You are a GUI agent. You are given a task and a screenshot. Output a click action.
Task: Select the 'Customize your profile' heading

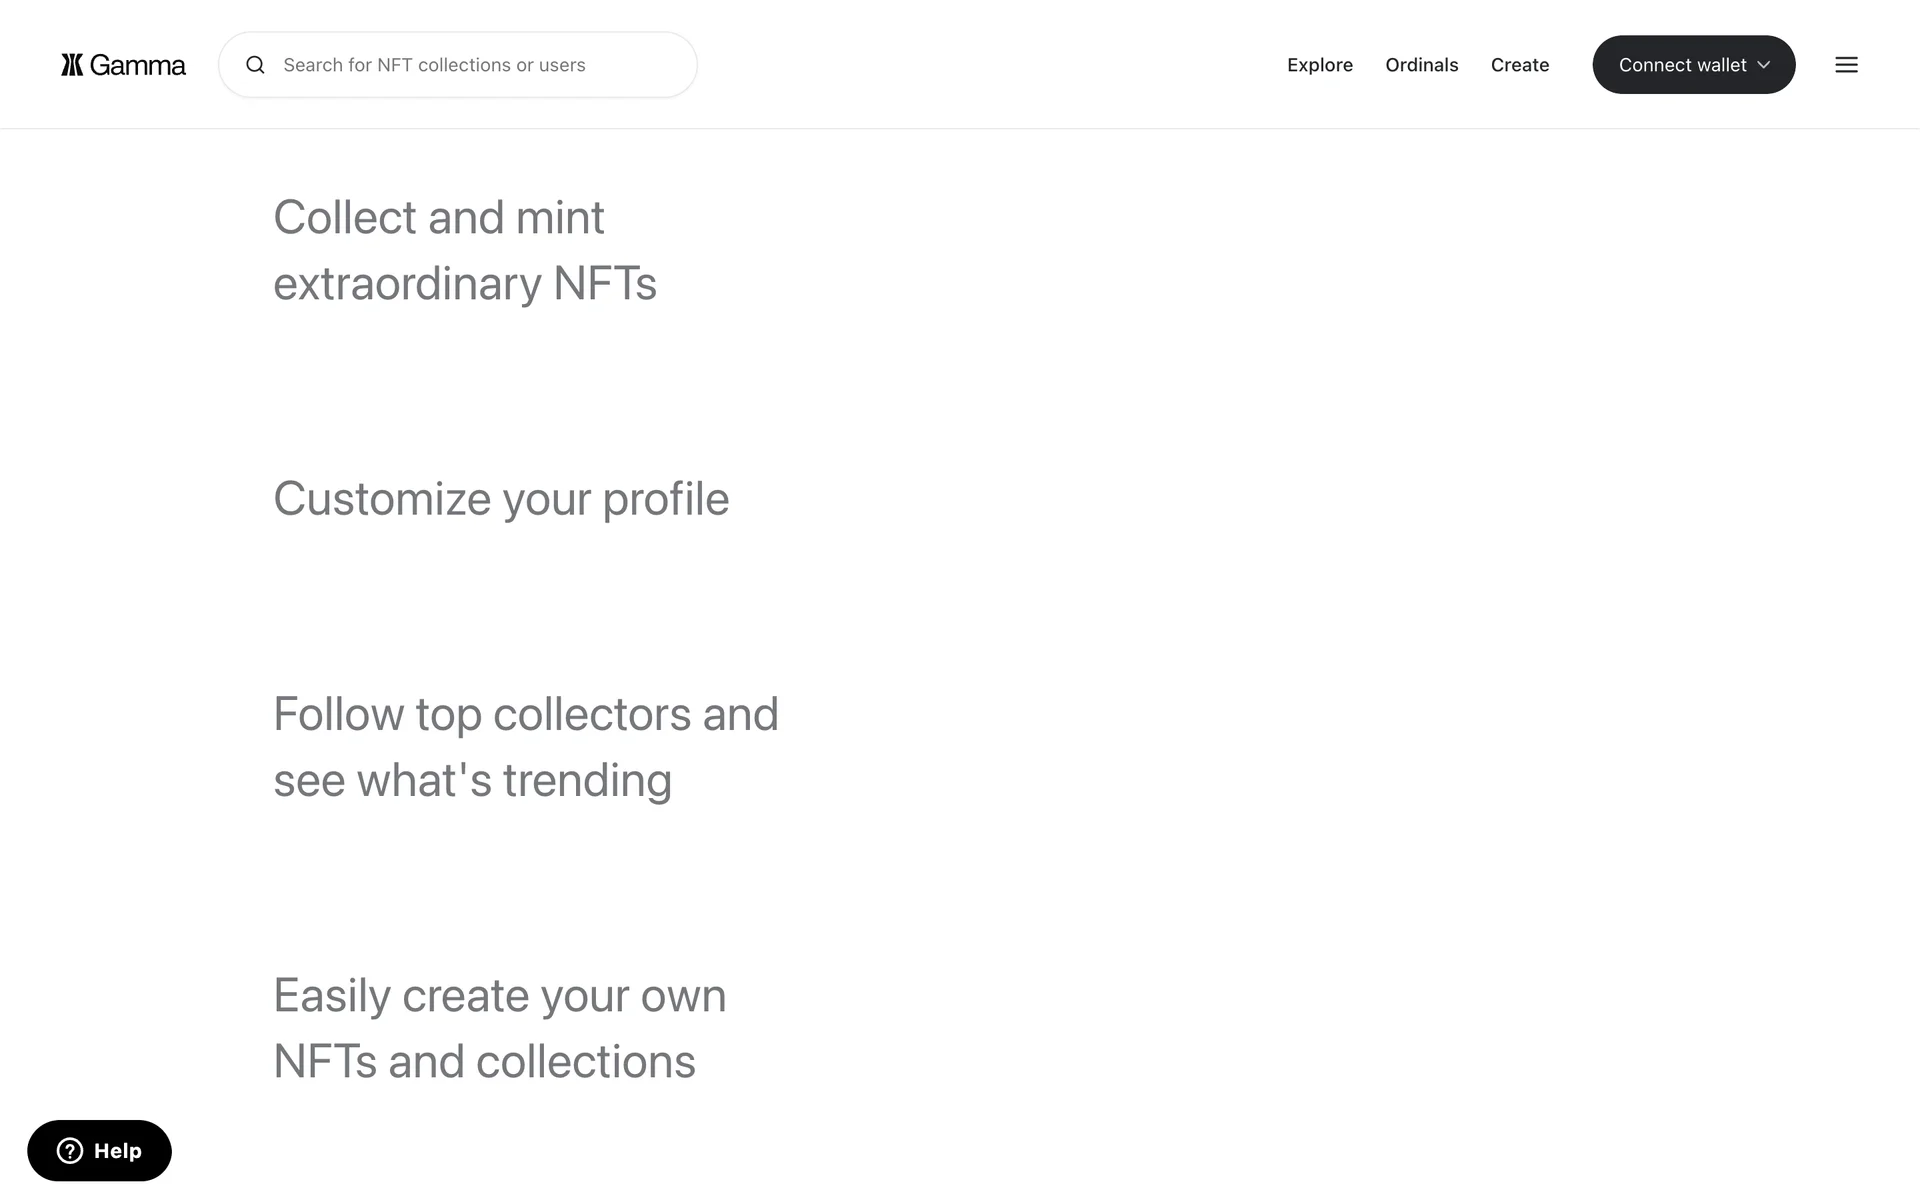tap(501, 498)
